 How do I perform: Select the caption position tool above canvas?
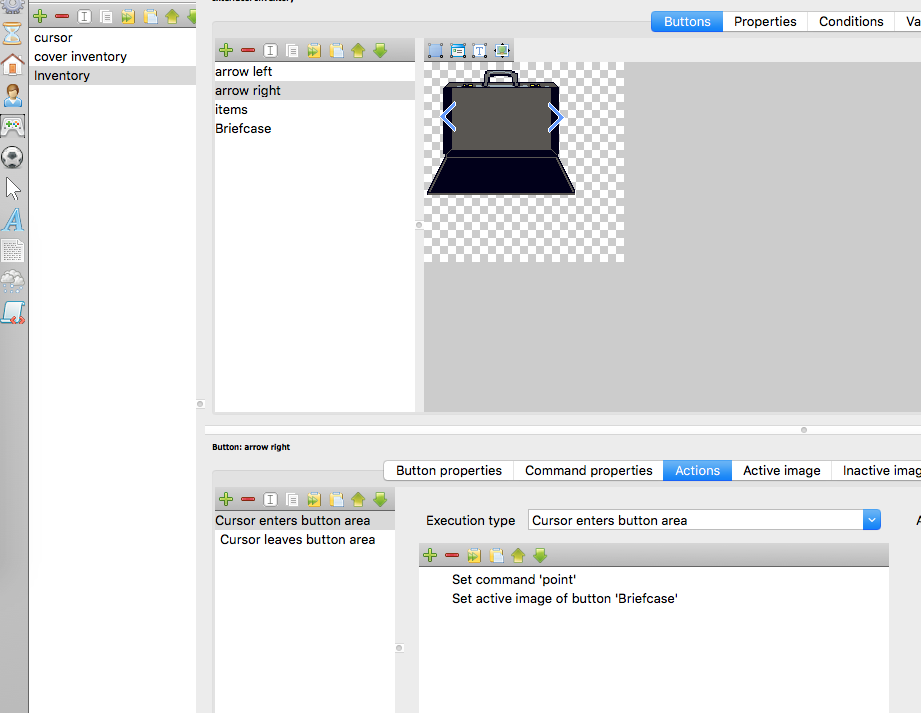pyautogui.click(x=458, y=51)
